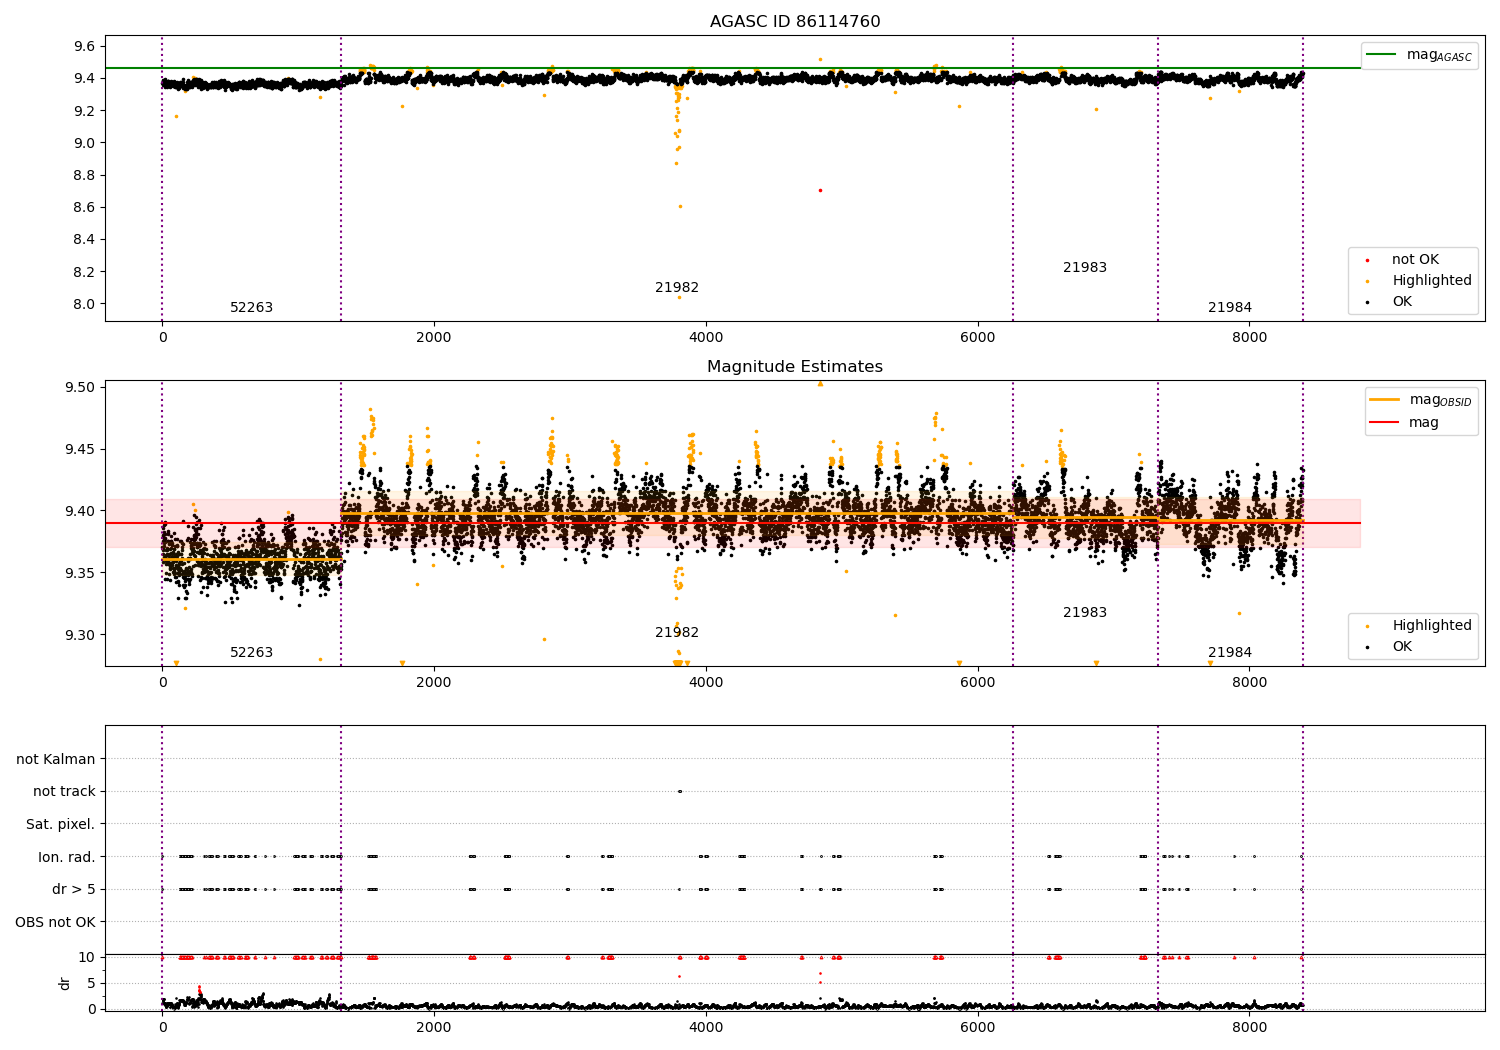Click the 'not track' row label
This screenshot has width=1500, height=1050.
[x=64, y=792]
